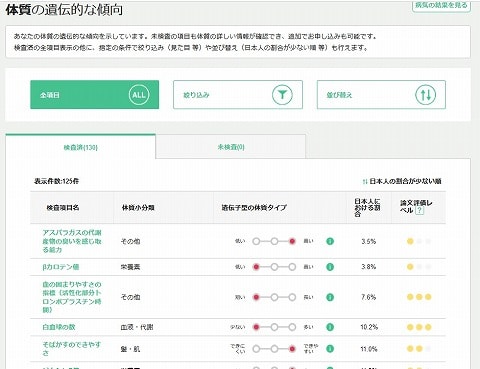The image size is (480, 369).
Task: Switch to the 検査済(130) tab
Action: point(80,147)
